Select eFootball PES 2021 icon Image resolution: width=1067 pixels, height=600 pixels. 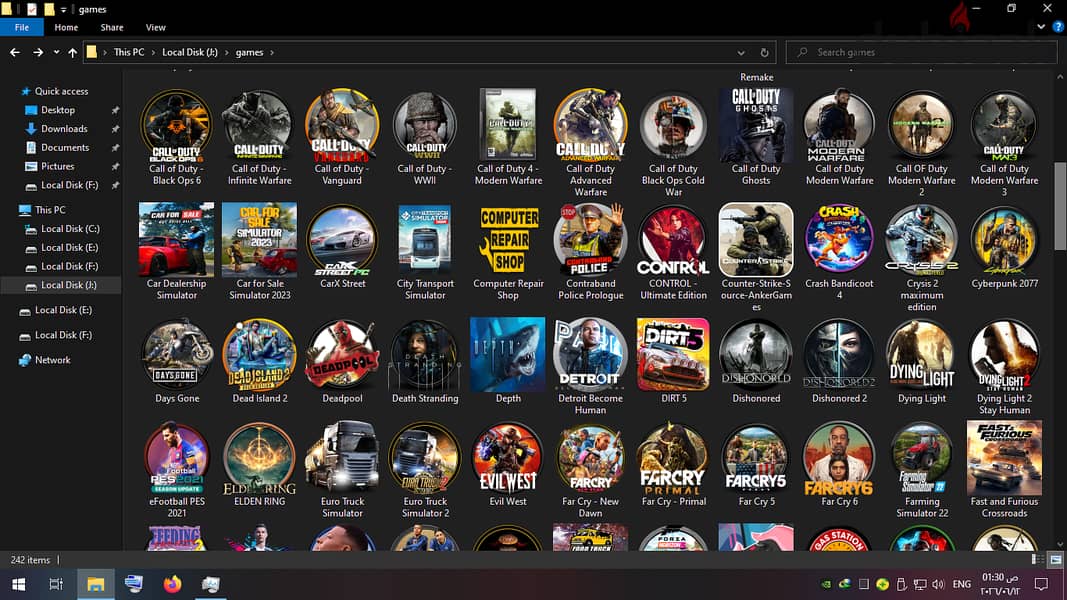tap(176, 458)
